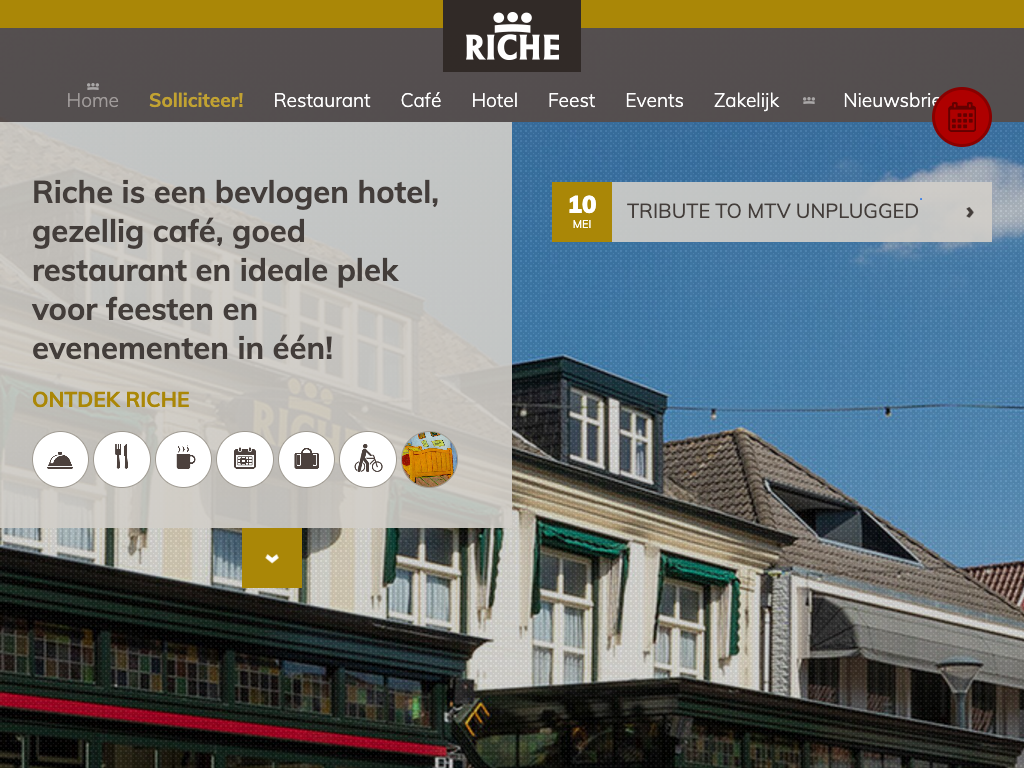Click the hotel service bell icon
The image size is (1024, 768).
pyautogui.click(x=60, y=460)
